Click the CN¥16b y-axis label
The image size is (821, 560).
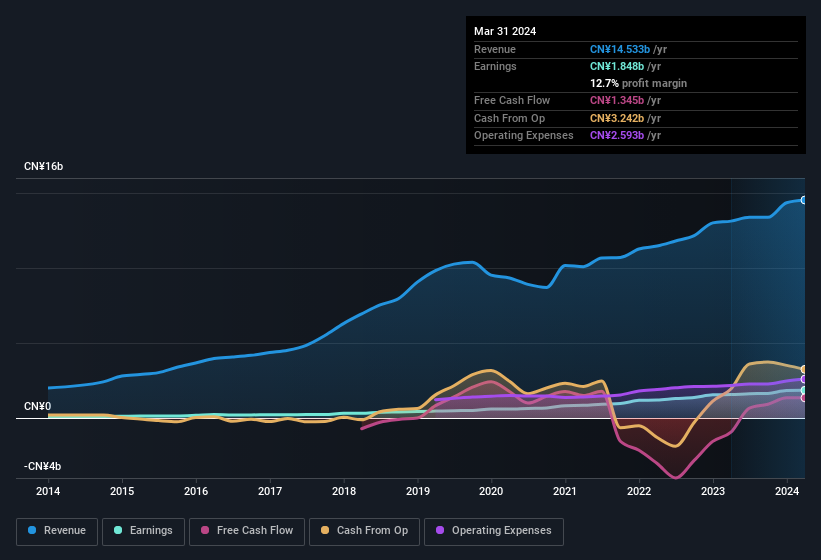(x=43, y=166)
